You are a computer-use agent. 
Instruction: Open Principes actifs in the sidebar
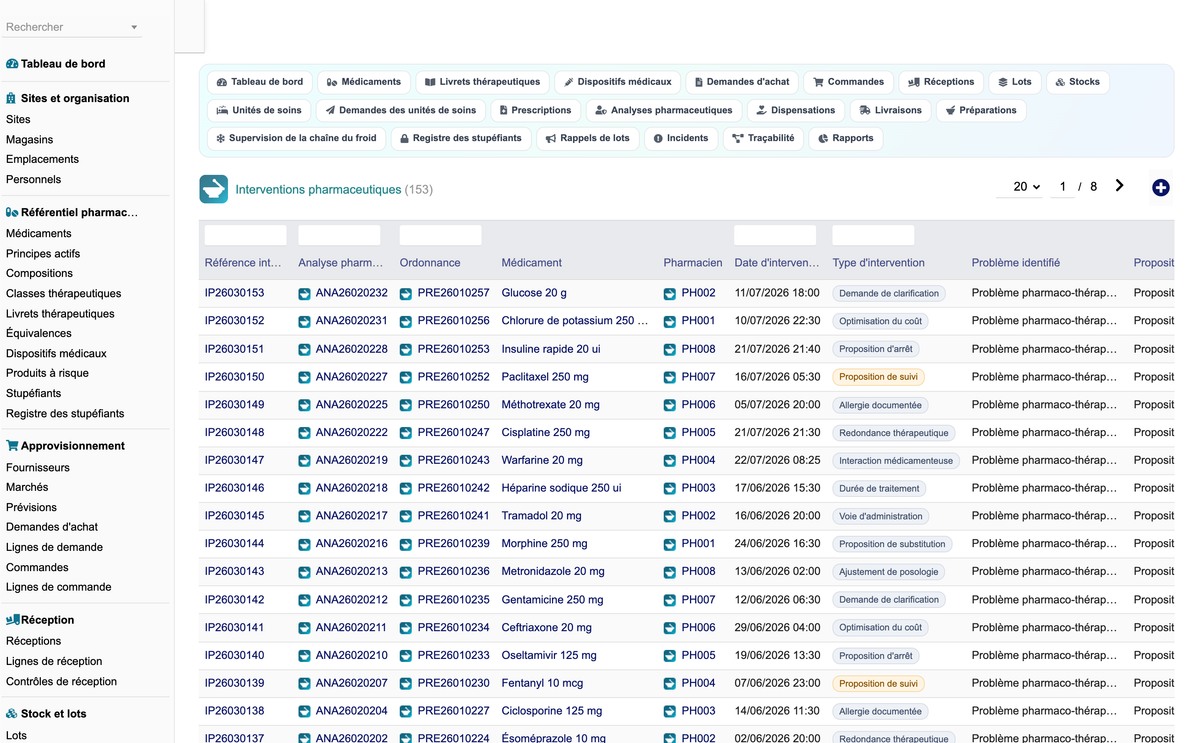(x=43, y=253)
